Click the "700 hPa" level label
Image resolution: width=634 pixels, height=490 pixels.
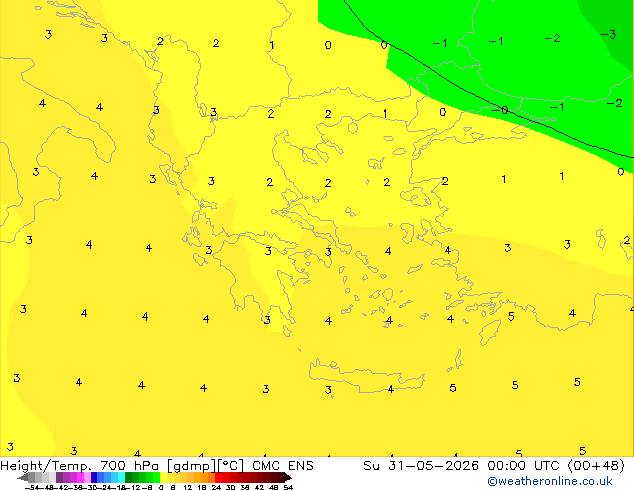[129, 466]
